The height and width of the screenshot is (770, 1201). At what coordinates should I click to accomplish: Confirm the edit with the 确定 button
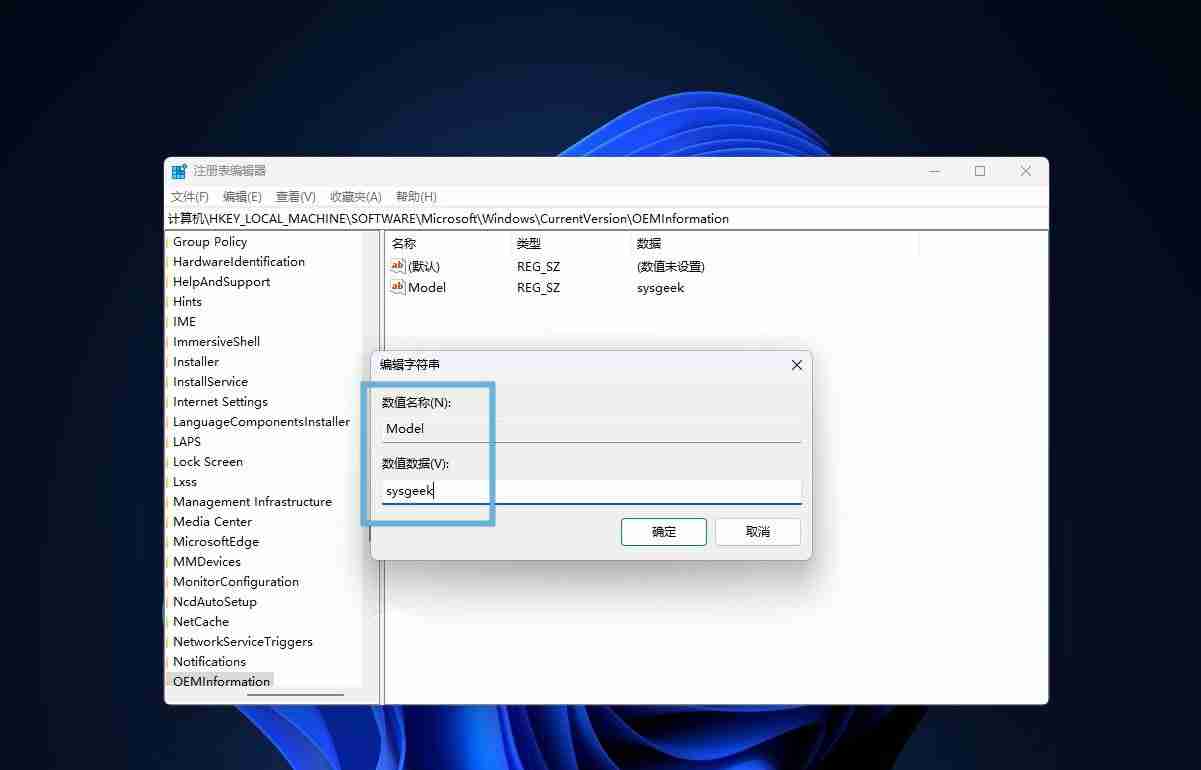pyautogui.click(x=663, y=531)
